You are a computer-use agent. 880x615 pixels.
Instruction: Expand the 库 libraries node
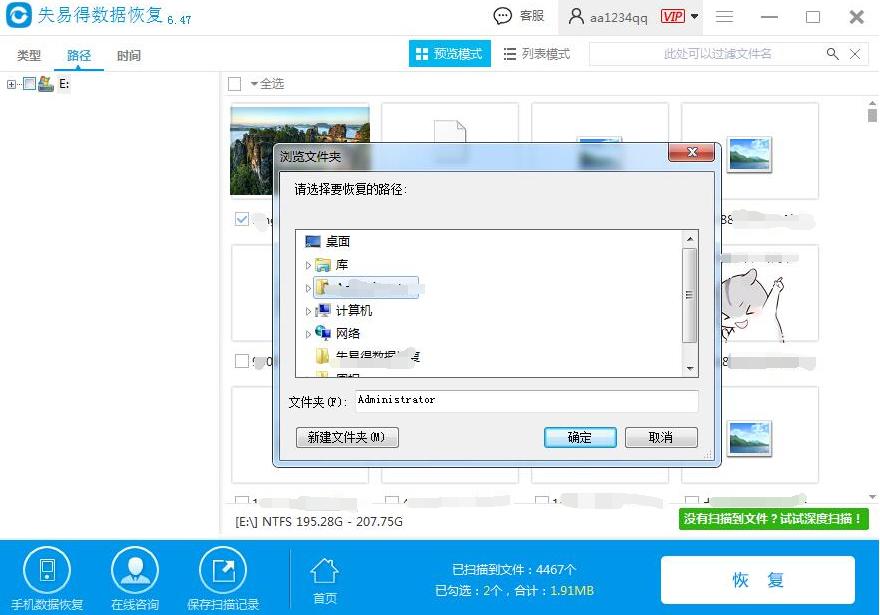click(307, 264)
